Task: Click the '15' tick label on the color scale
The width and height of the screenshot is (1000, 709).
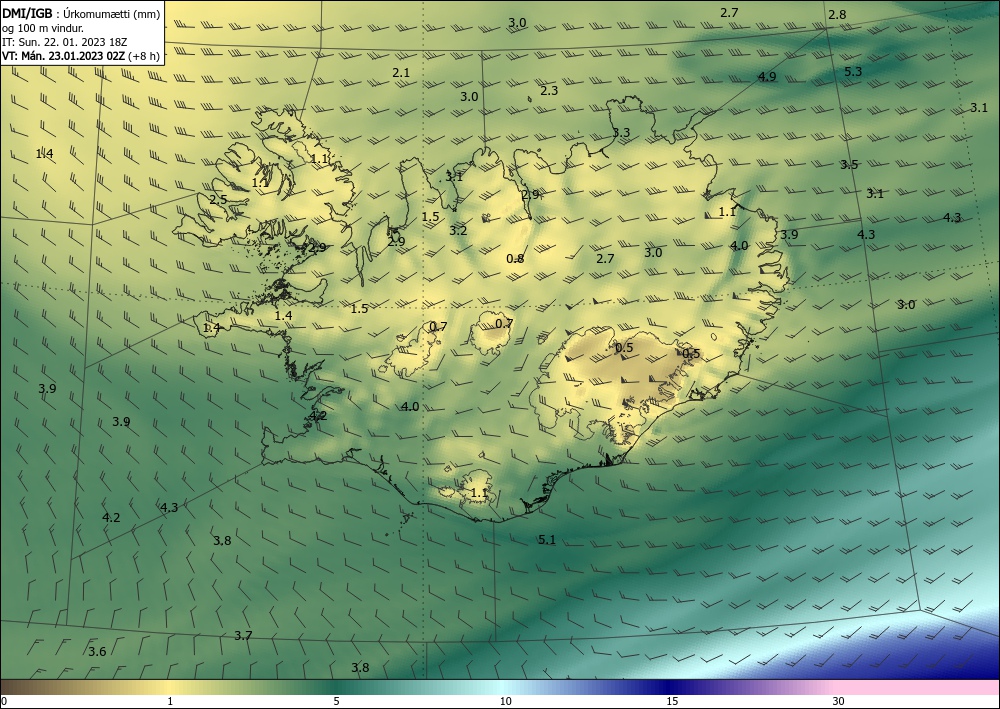Action: click(x=672, y=701)
